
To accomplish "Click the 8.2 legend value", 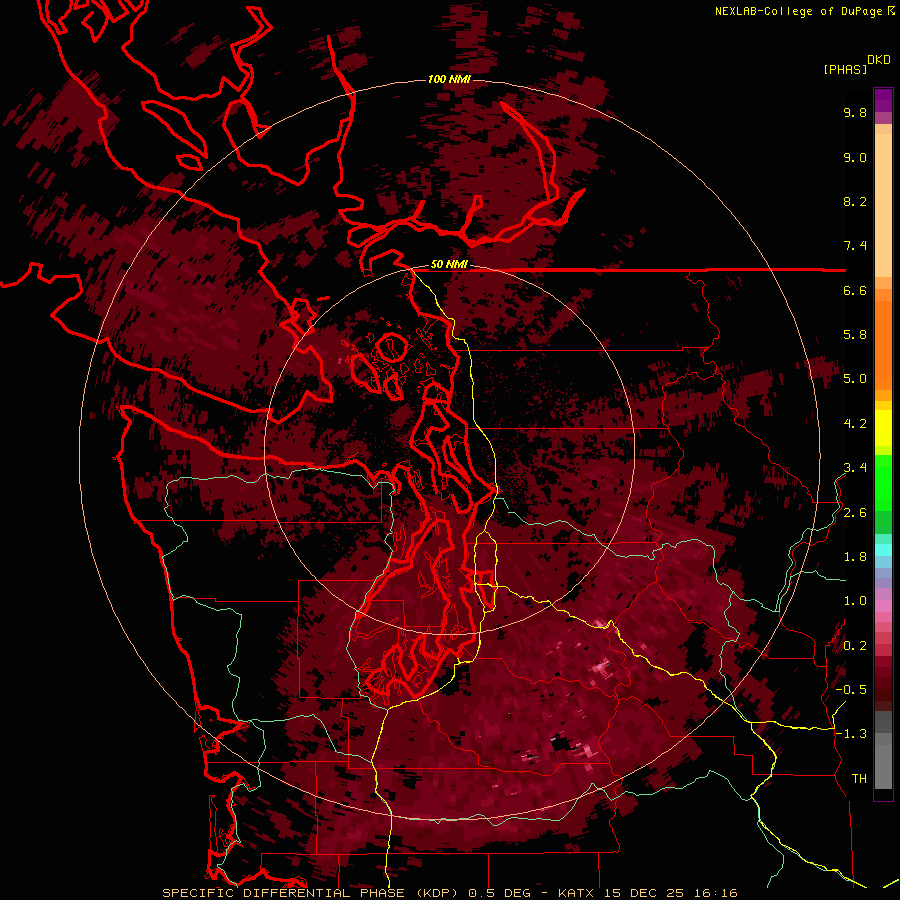I will pyautogui.click(x=855, y=201).
